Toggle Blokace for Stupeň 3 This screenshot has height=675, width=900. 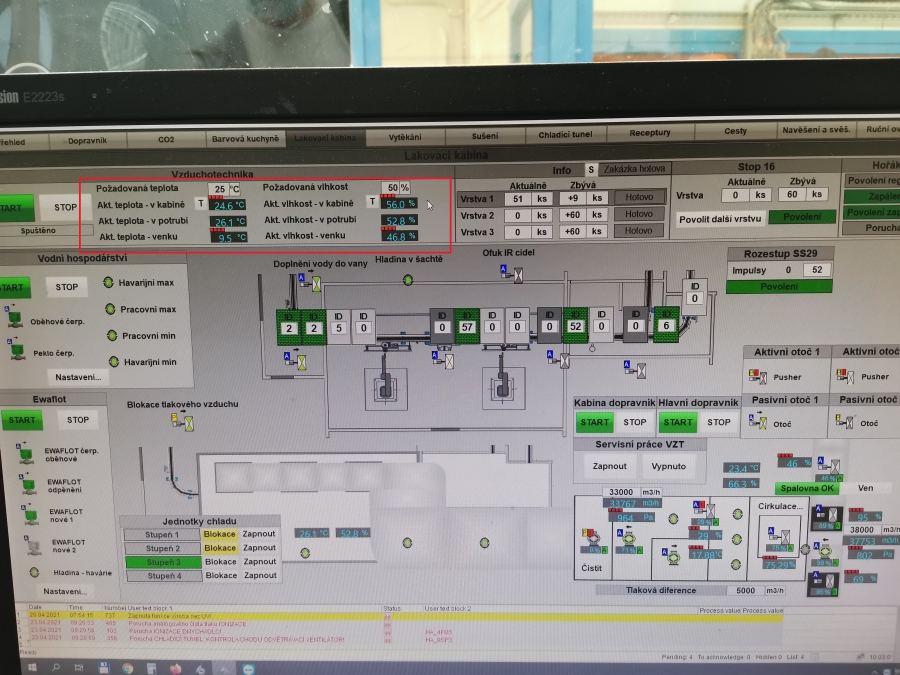point(220,561)
